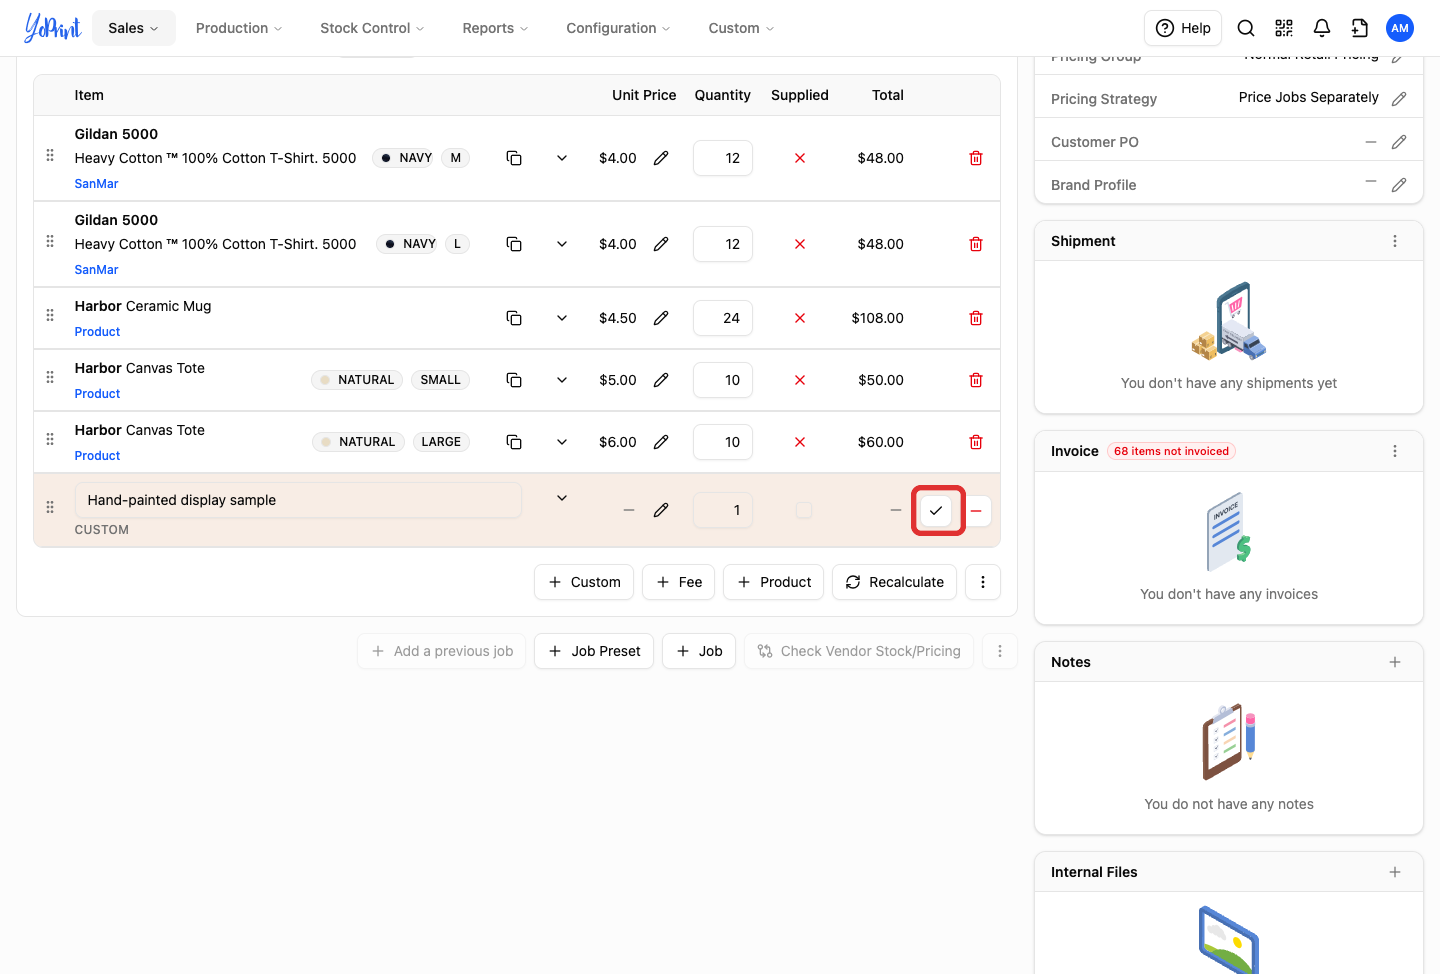Open the search icon in top bar
The height and width of the screenshot is (974, 1440).
1246,28
